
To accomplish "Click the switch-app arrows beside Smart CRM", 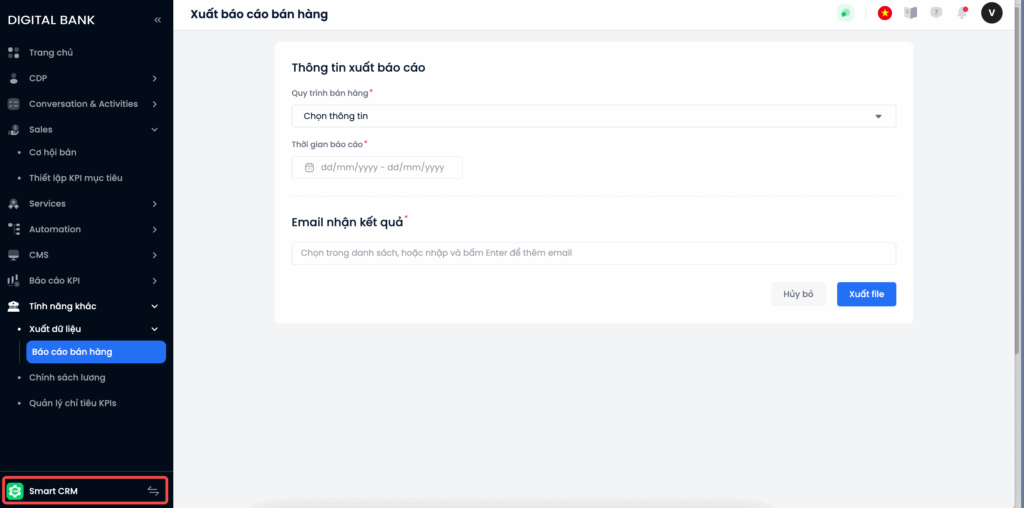I will point(153,491).
